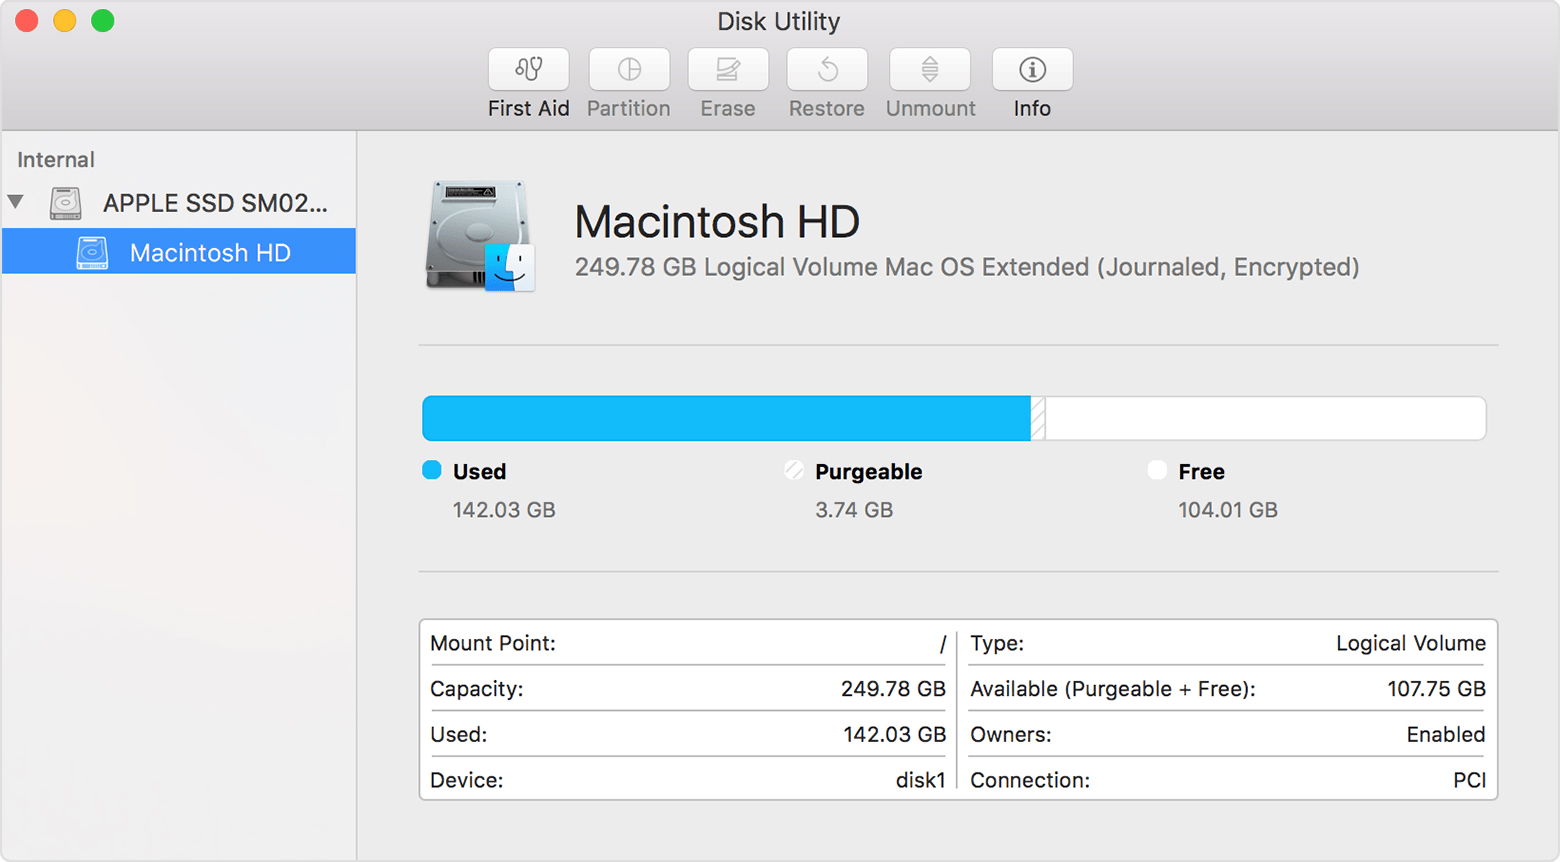The width and height of the screenshot is (1560, 862).
Task: Unmount the selected volume
Action: tap(930, 70)
